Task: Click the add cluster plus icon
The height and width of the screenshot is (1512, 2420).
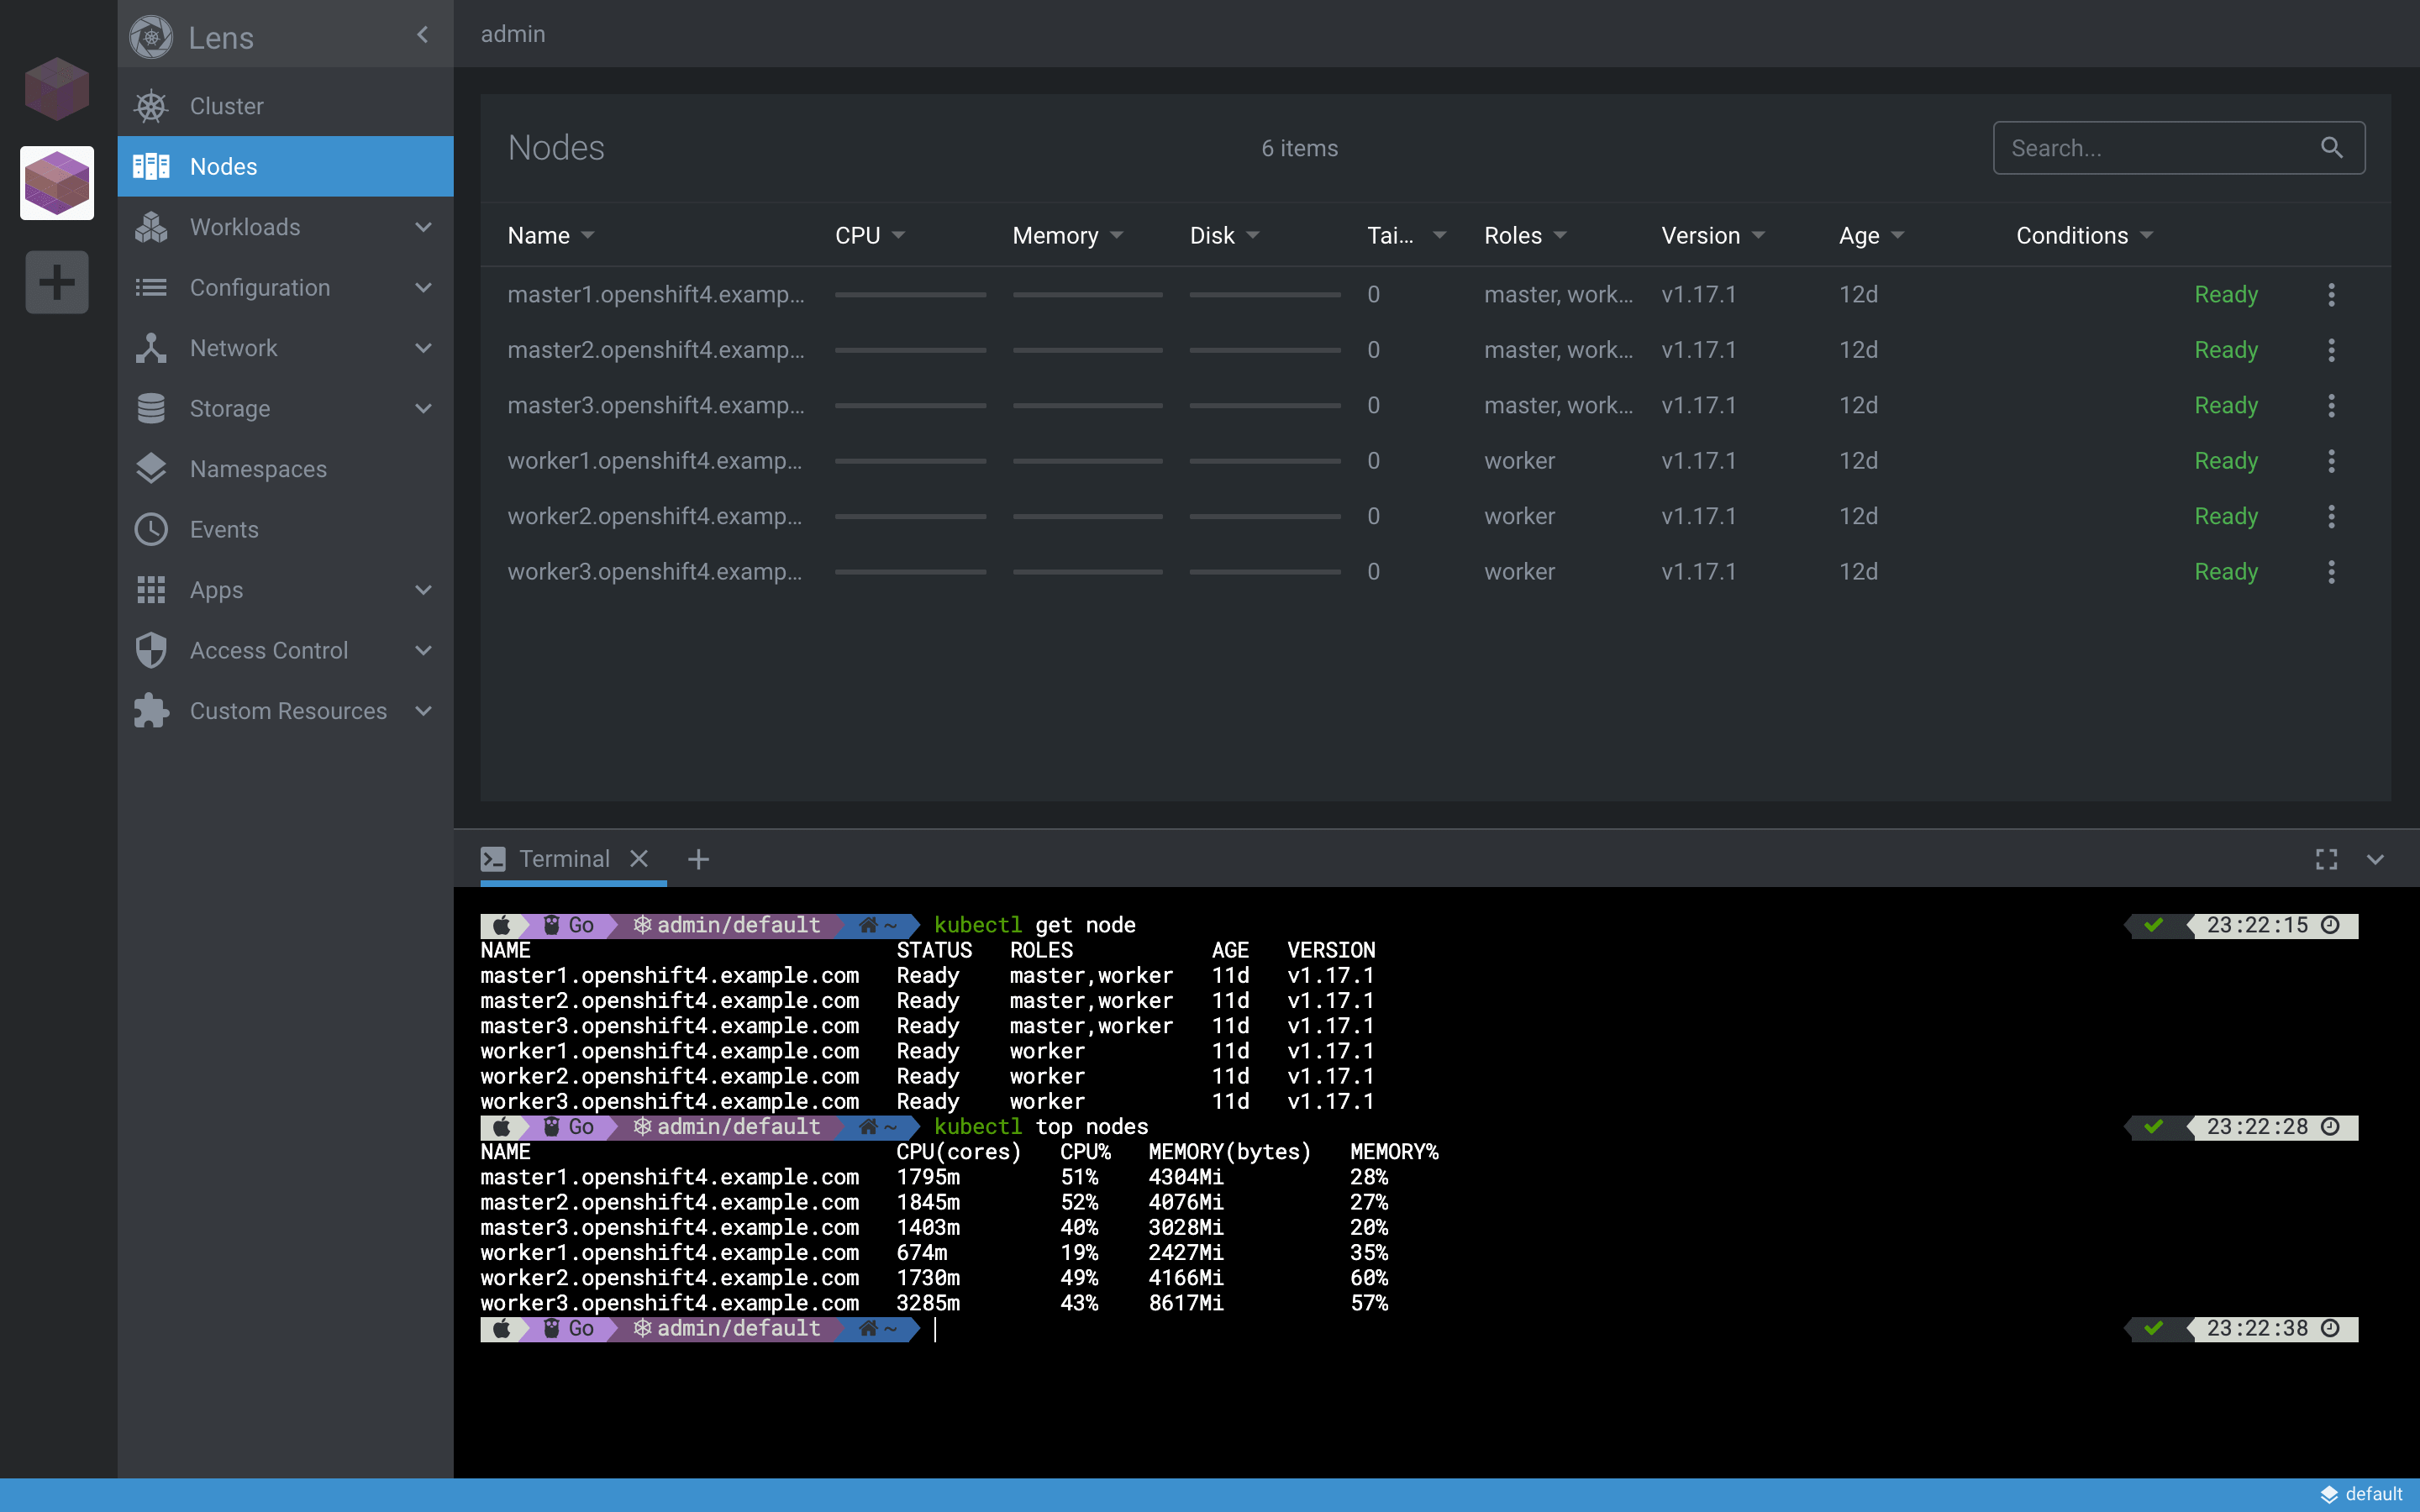Action: 56,282
